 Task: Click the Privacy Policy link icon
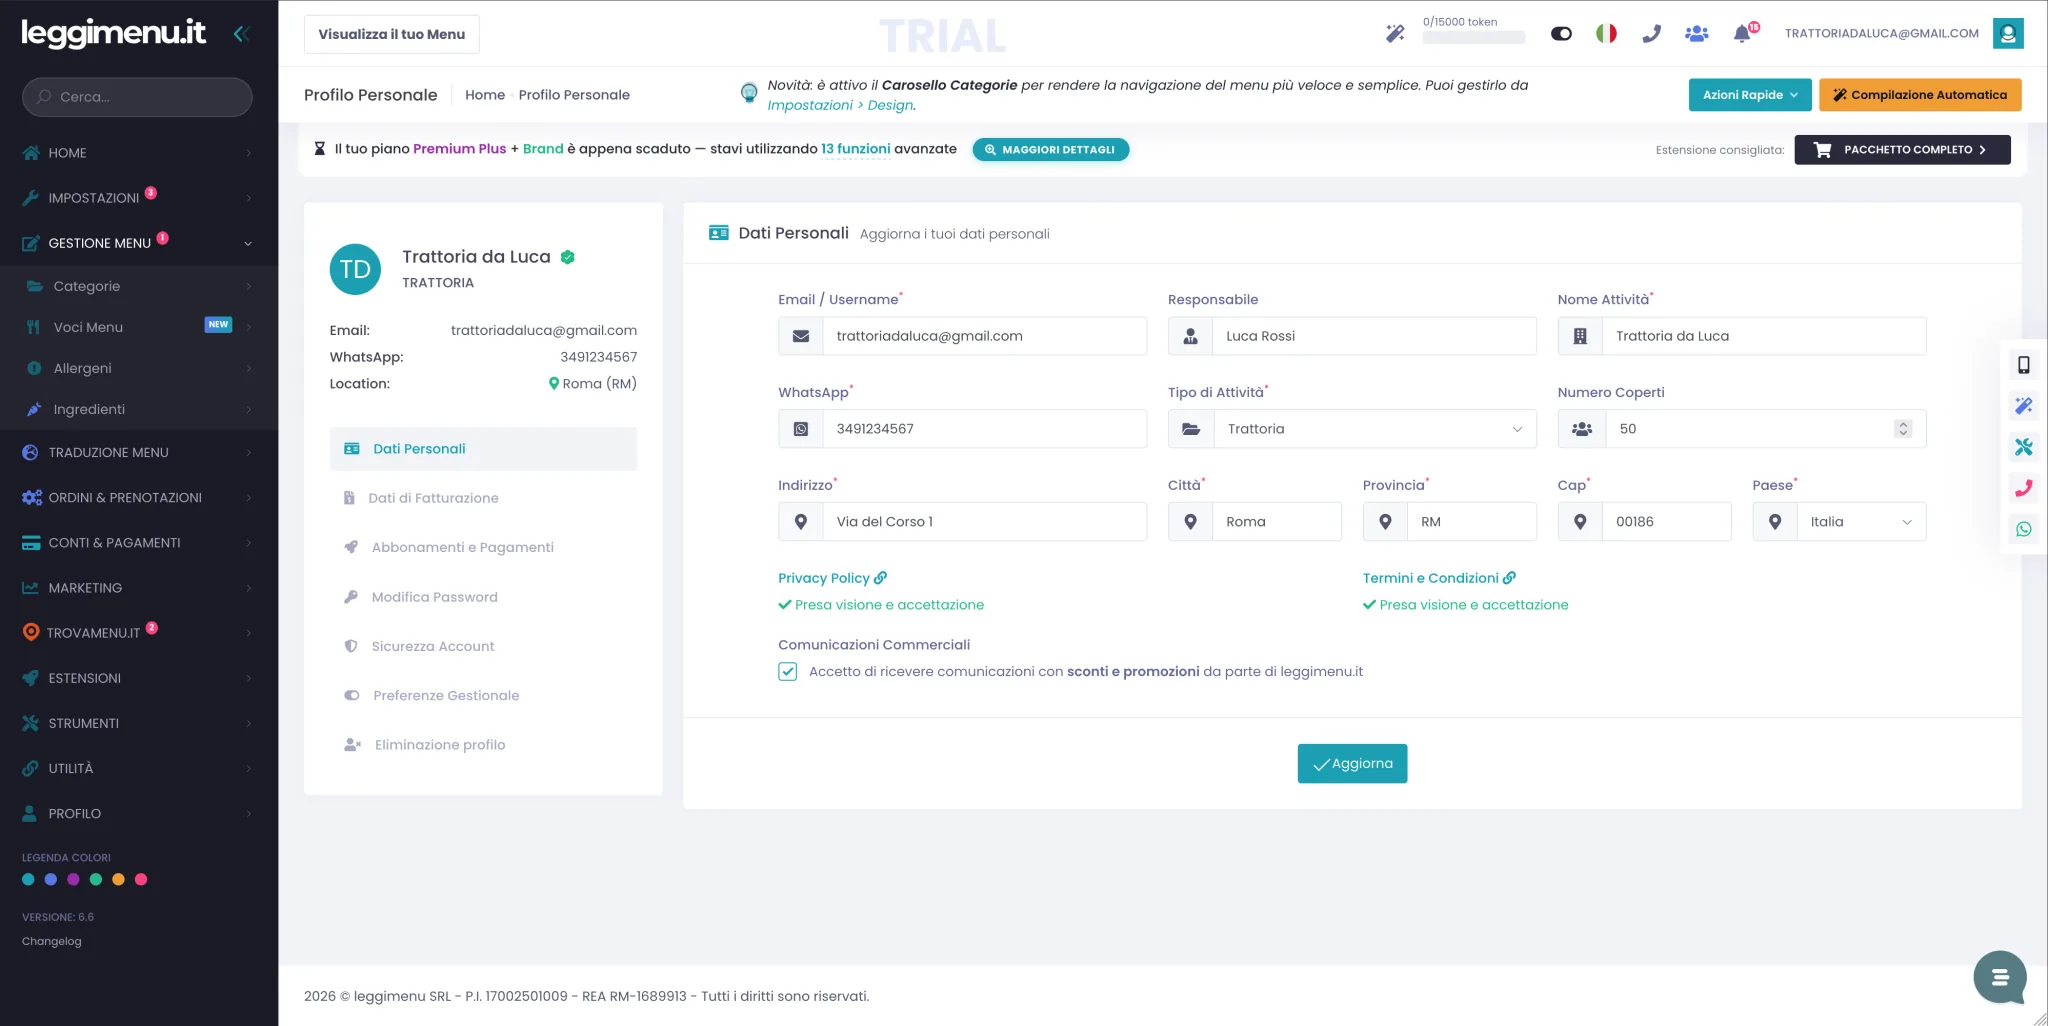click(881, 578)
